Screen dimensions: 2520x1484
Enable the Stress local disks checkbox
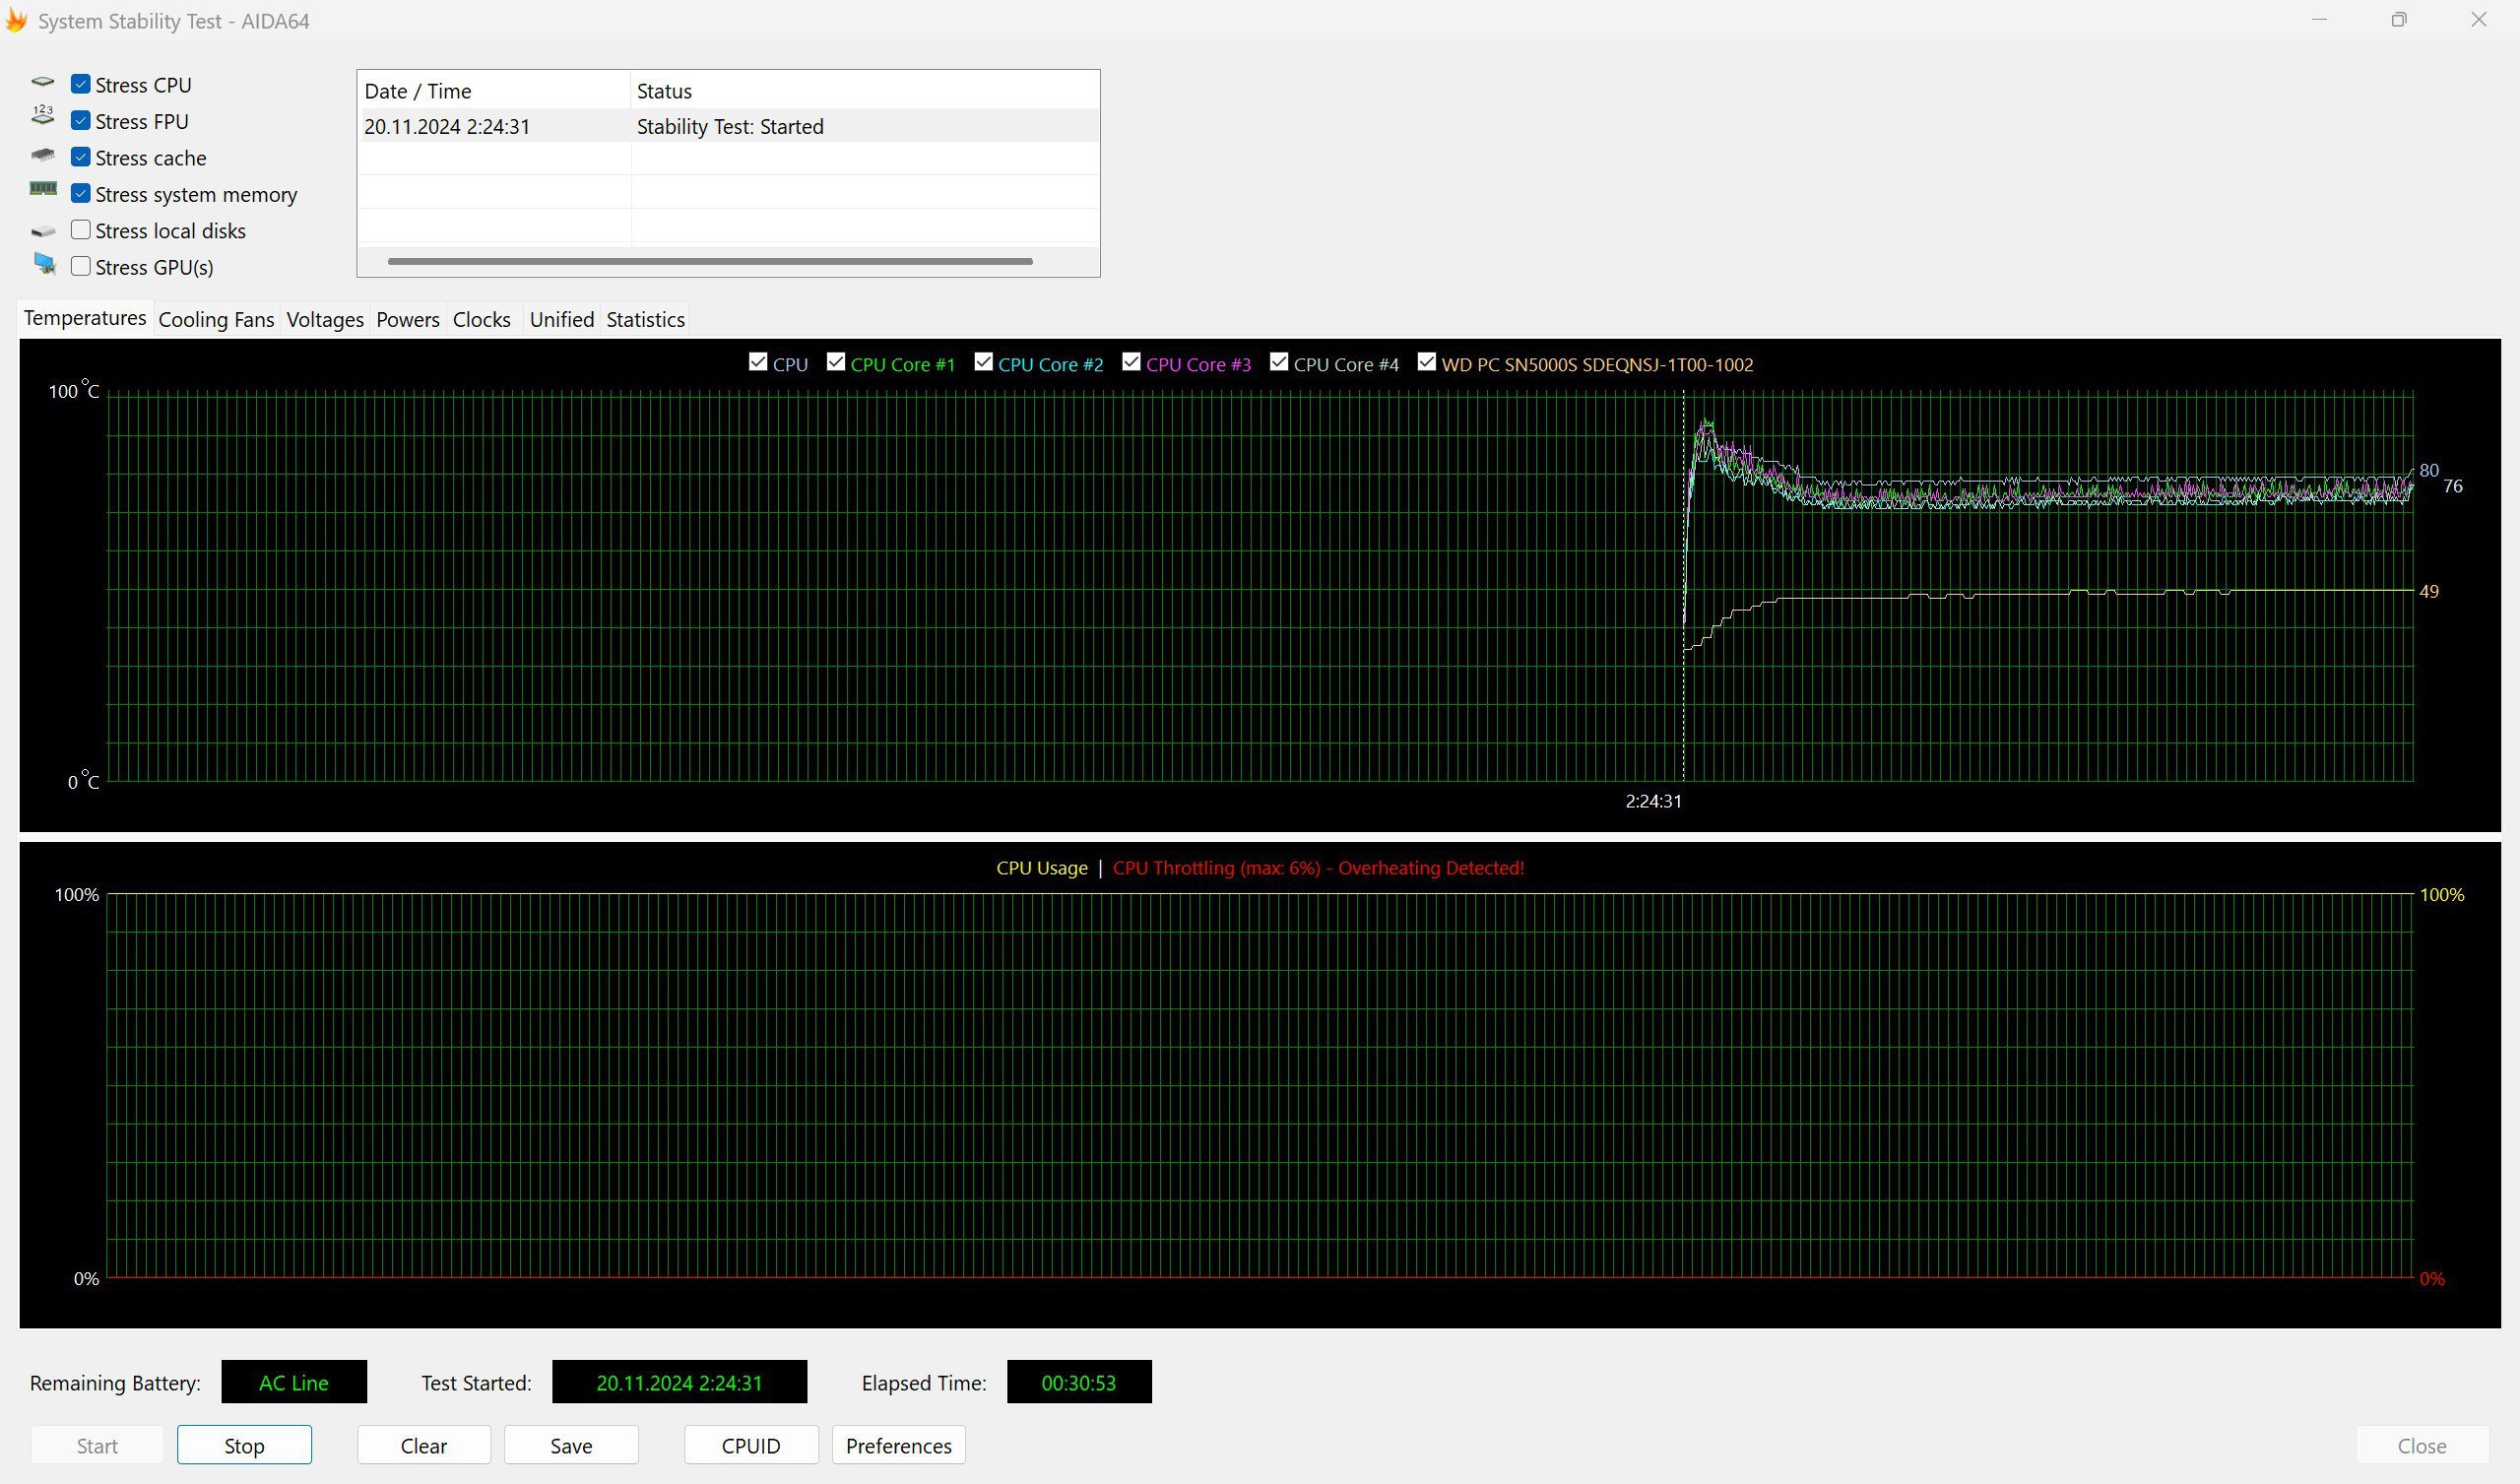tap(78, 229)
